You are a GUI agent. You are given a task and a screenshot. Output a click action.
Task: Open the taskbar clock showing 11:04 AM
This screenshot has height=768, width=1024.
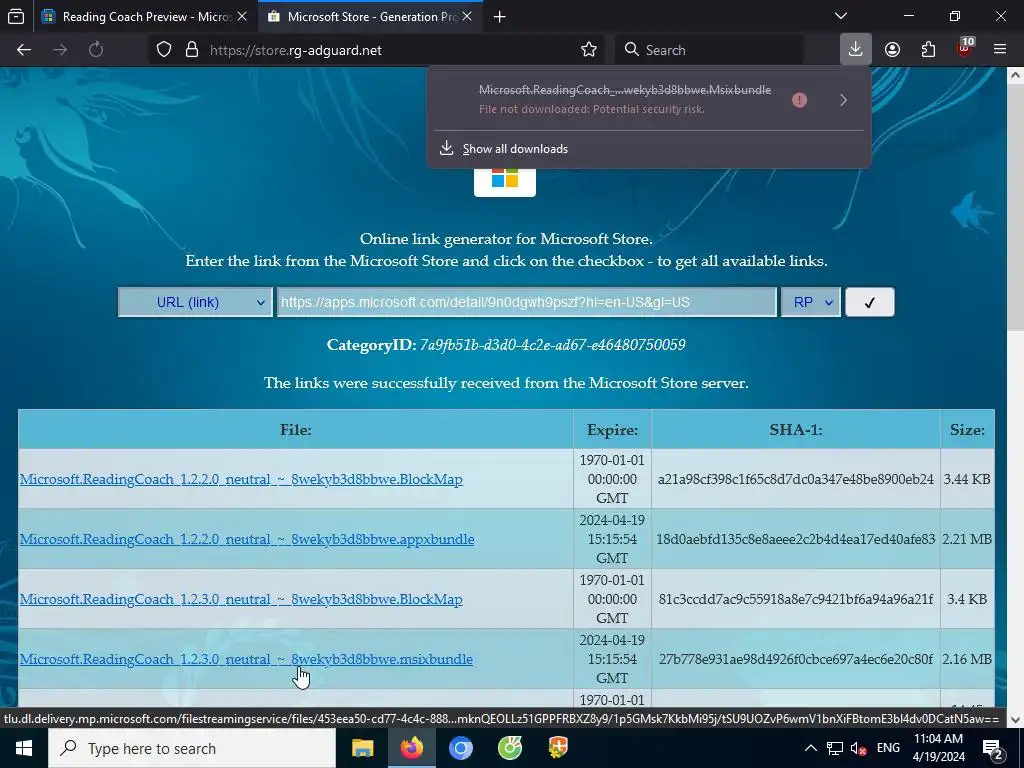pyautogui.click(x=938, y=748)
